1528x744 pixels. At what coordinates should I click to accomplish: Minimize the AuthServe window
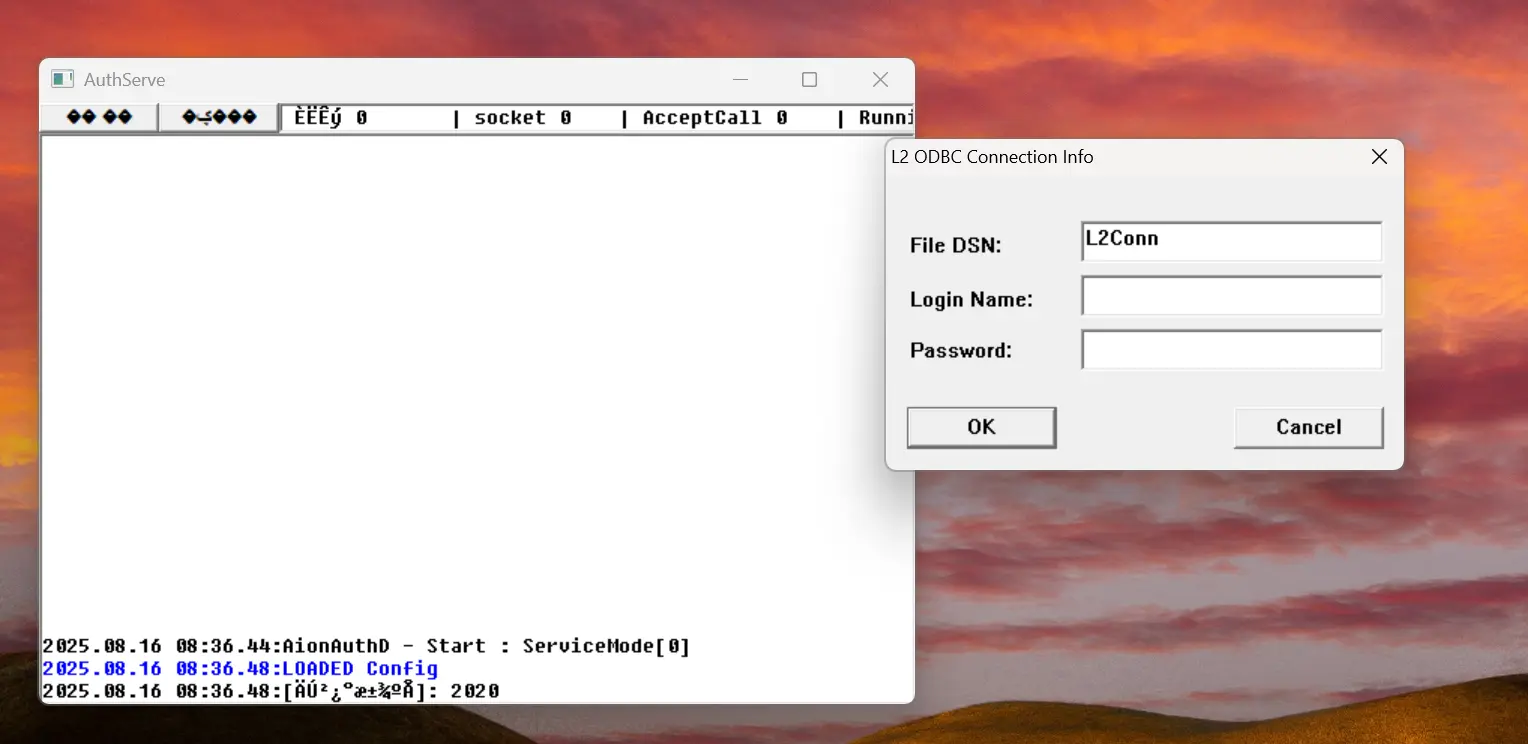coord(741,79)
